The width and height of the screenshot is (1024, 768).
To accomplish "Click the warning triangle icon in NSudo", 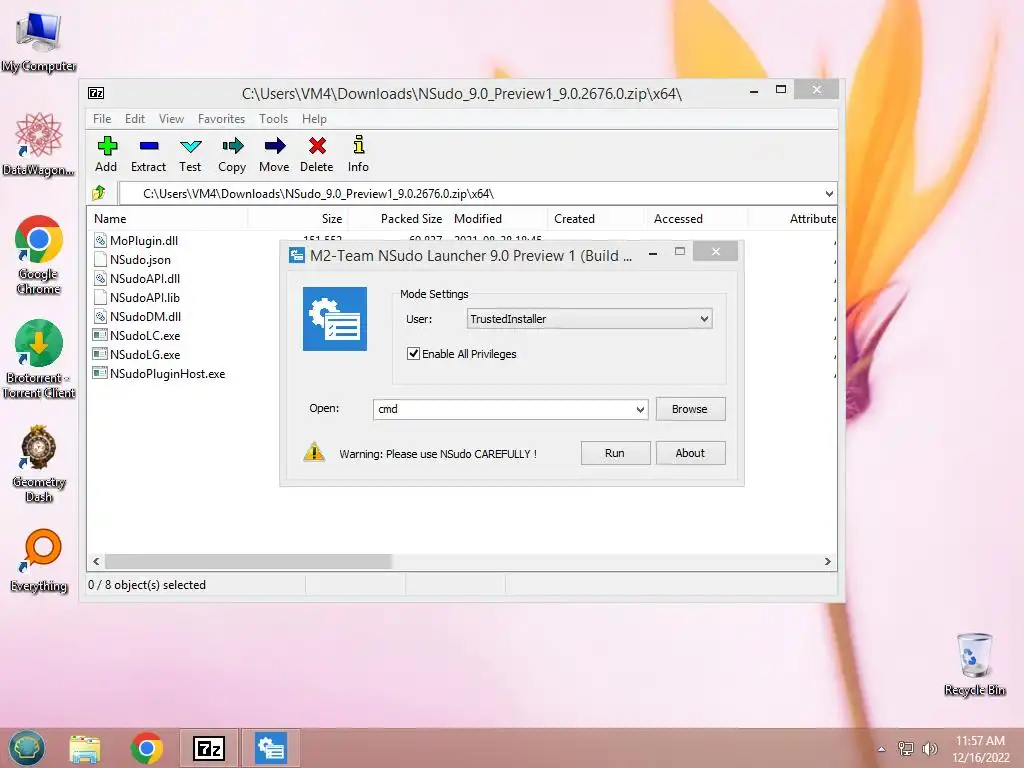I will tap(314, 452).
